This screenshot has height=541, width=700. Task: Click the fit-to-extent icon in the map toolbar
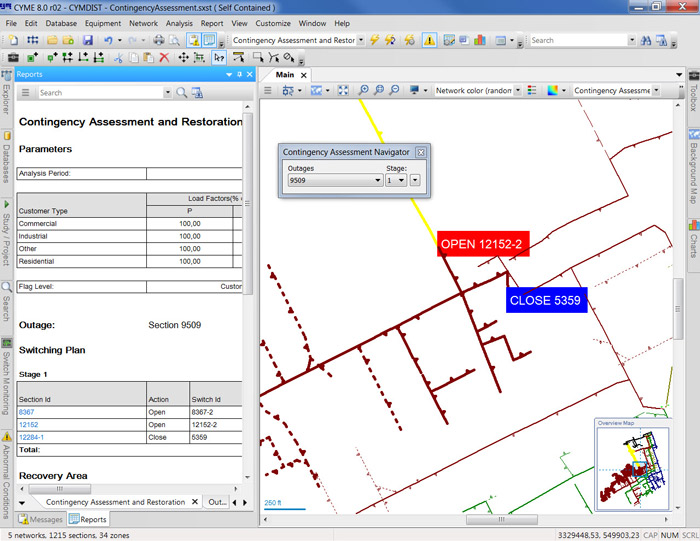point(343,91)
